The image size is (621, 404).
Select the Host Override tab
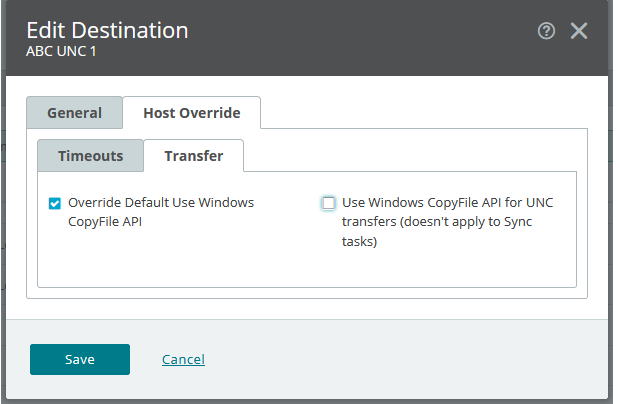(x=191, y=112)
